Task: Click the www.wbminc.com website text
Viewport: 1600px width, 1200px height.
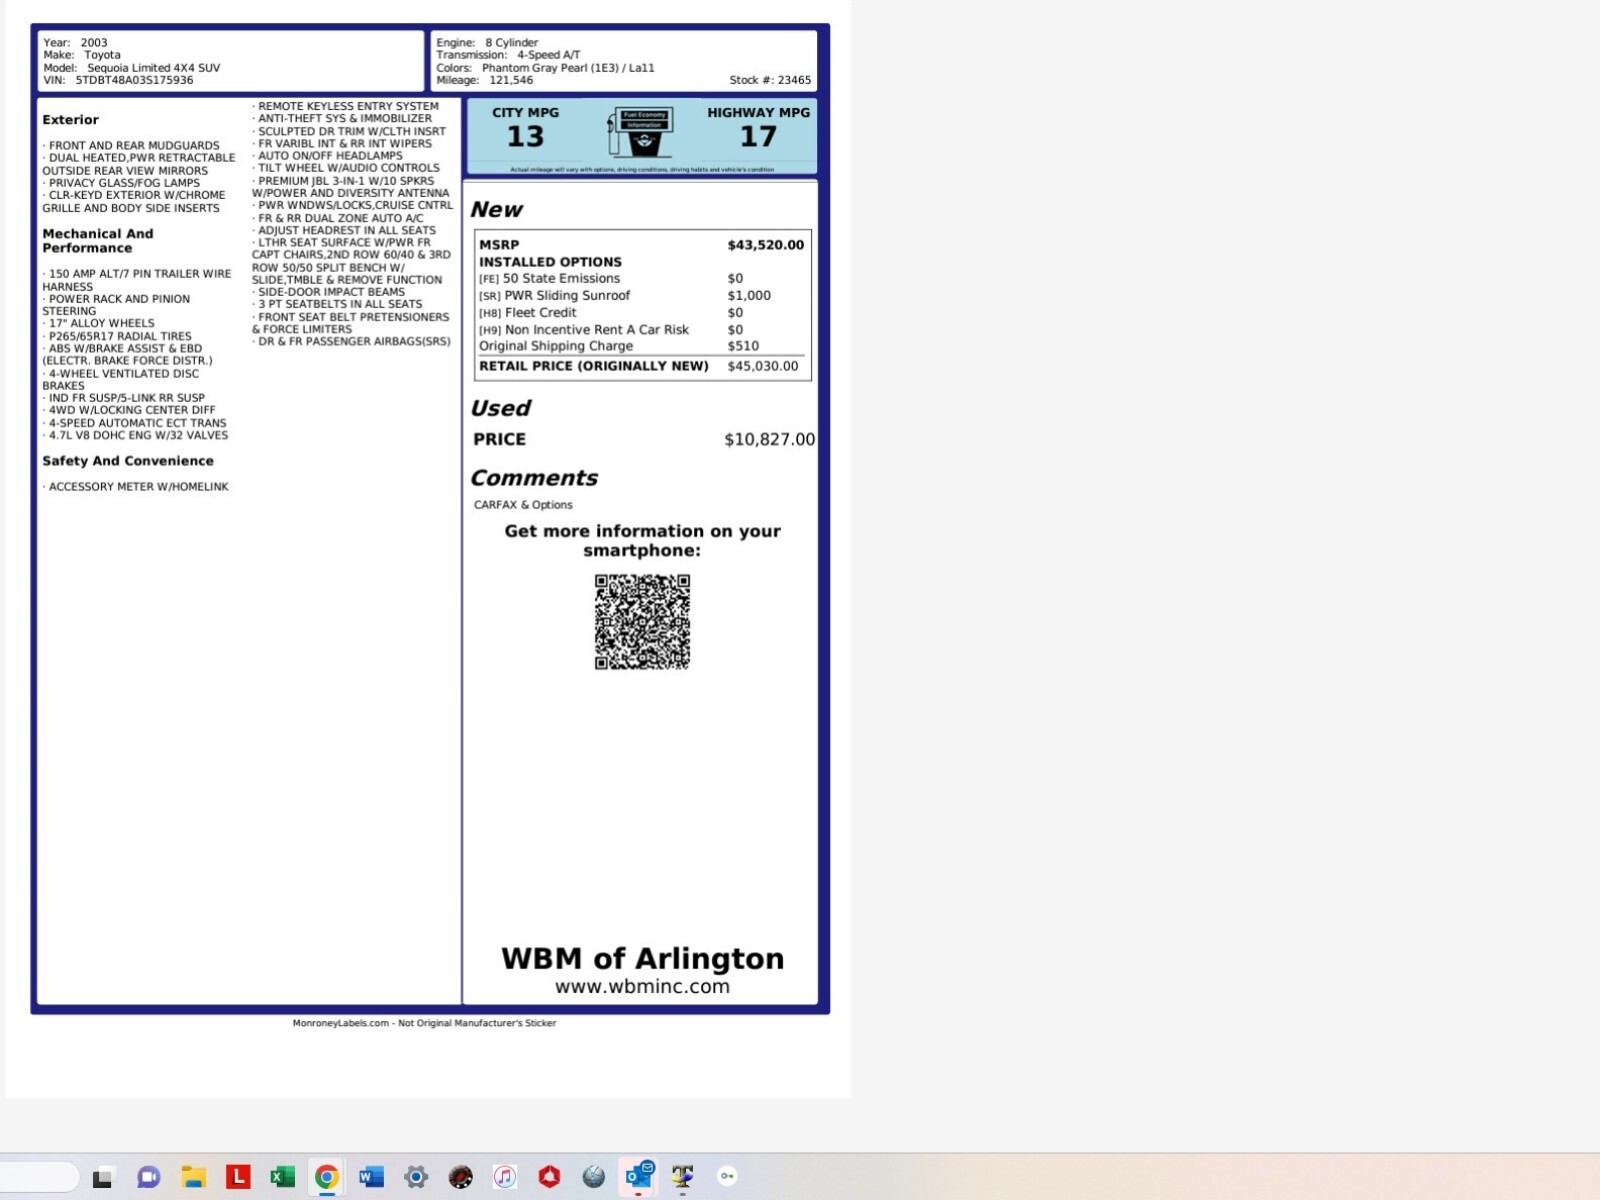Action: 642,986
